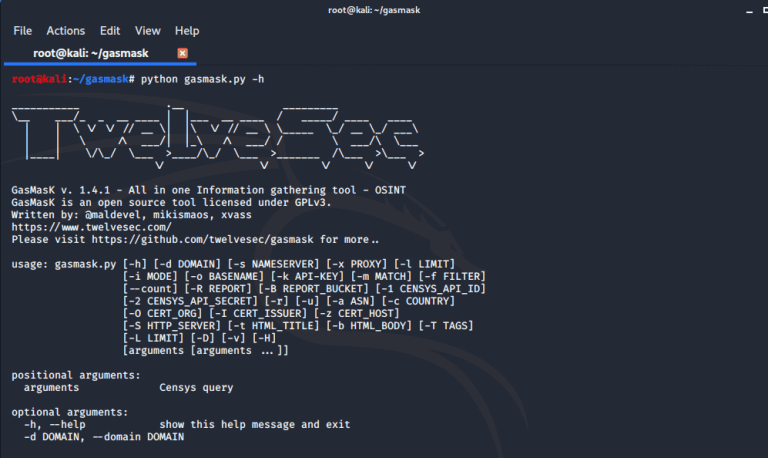Click the window title bar text
The height and width of the screenshot is (458, 768).
(384, 10)
